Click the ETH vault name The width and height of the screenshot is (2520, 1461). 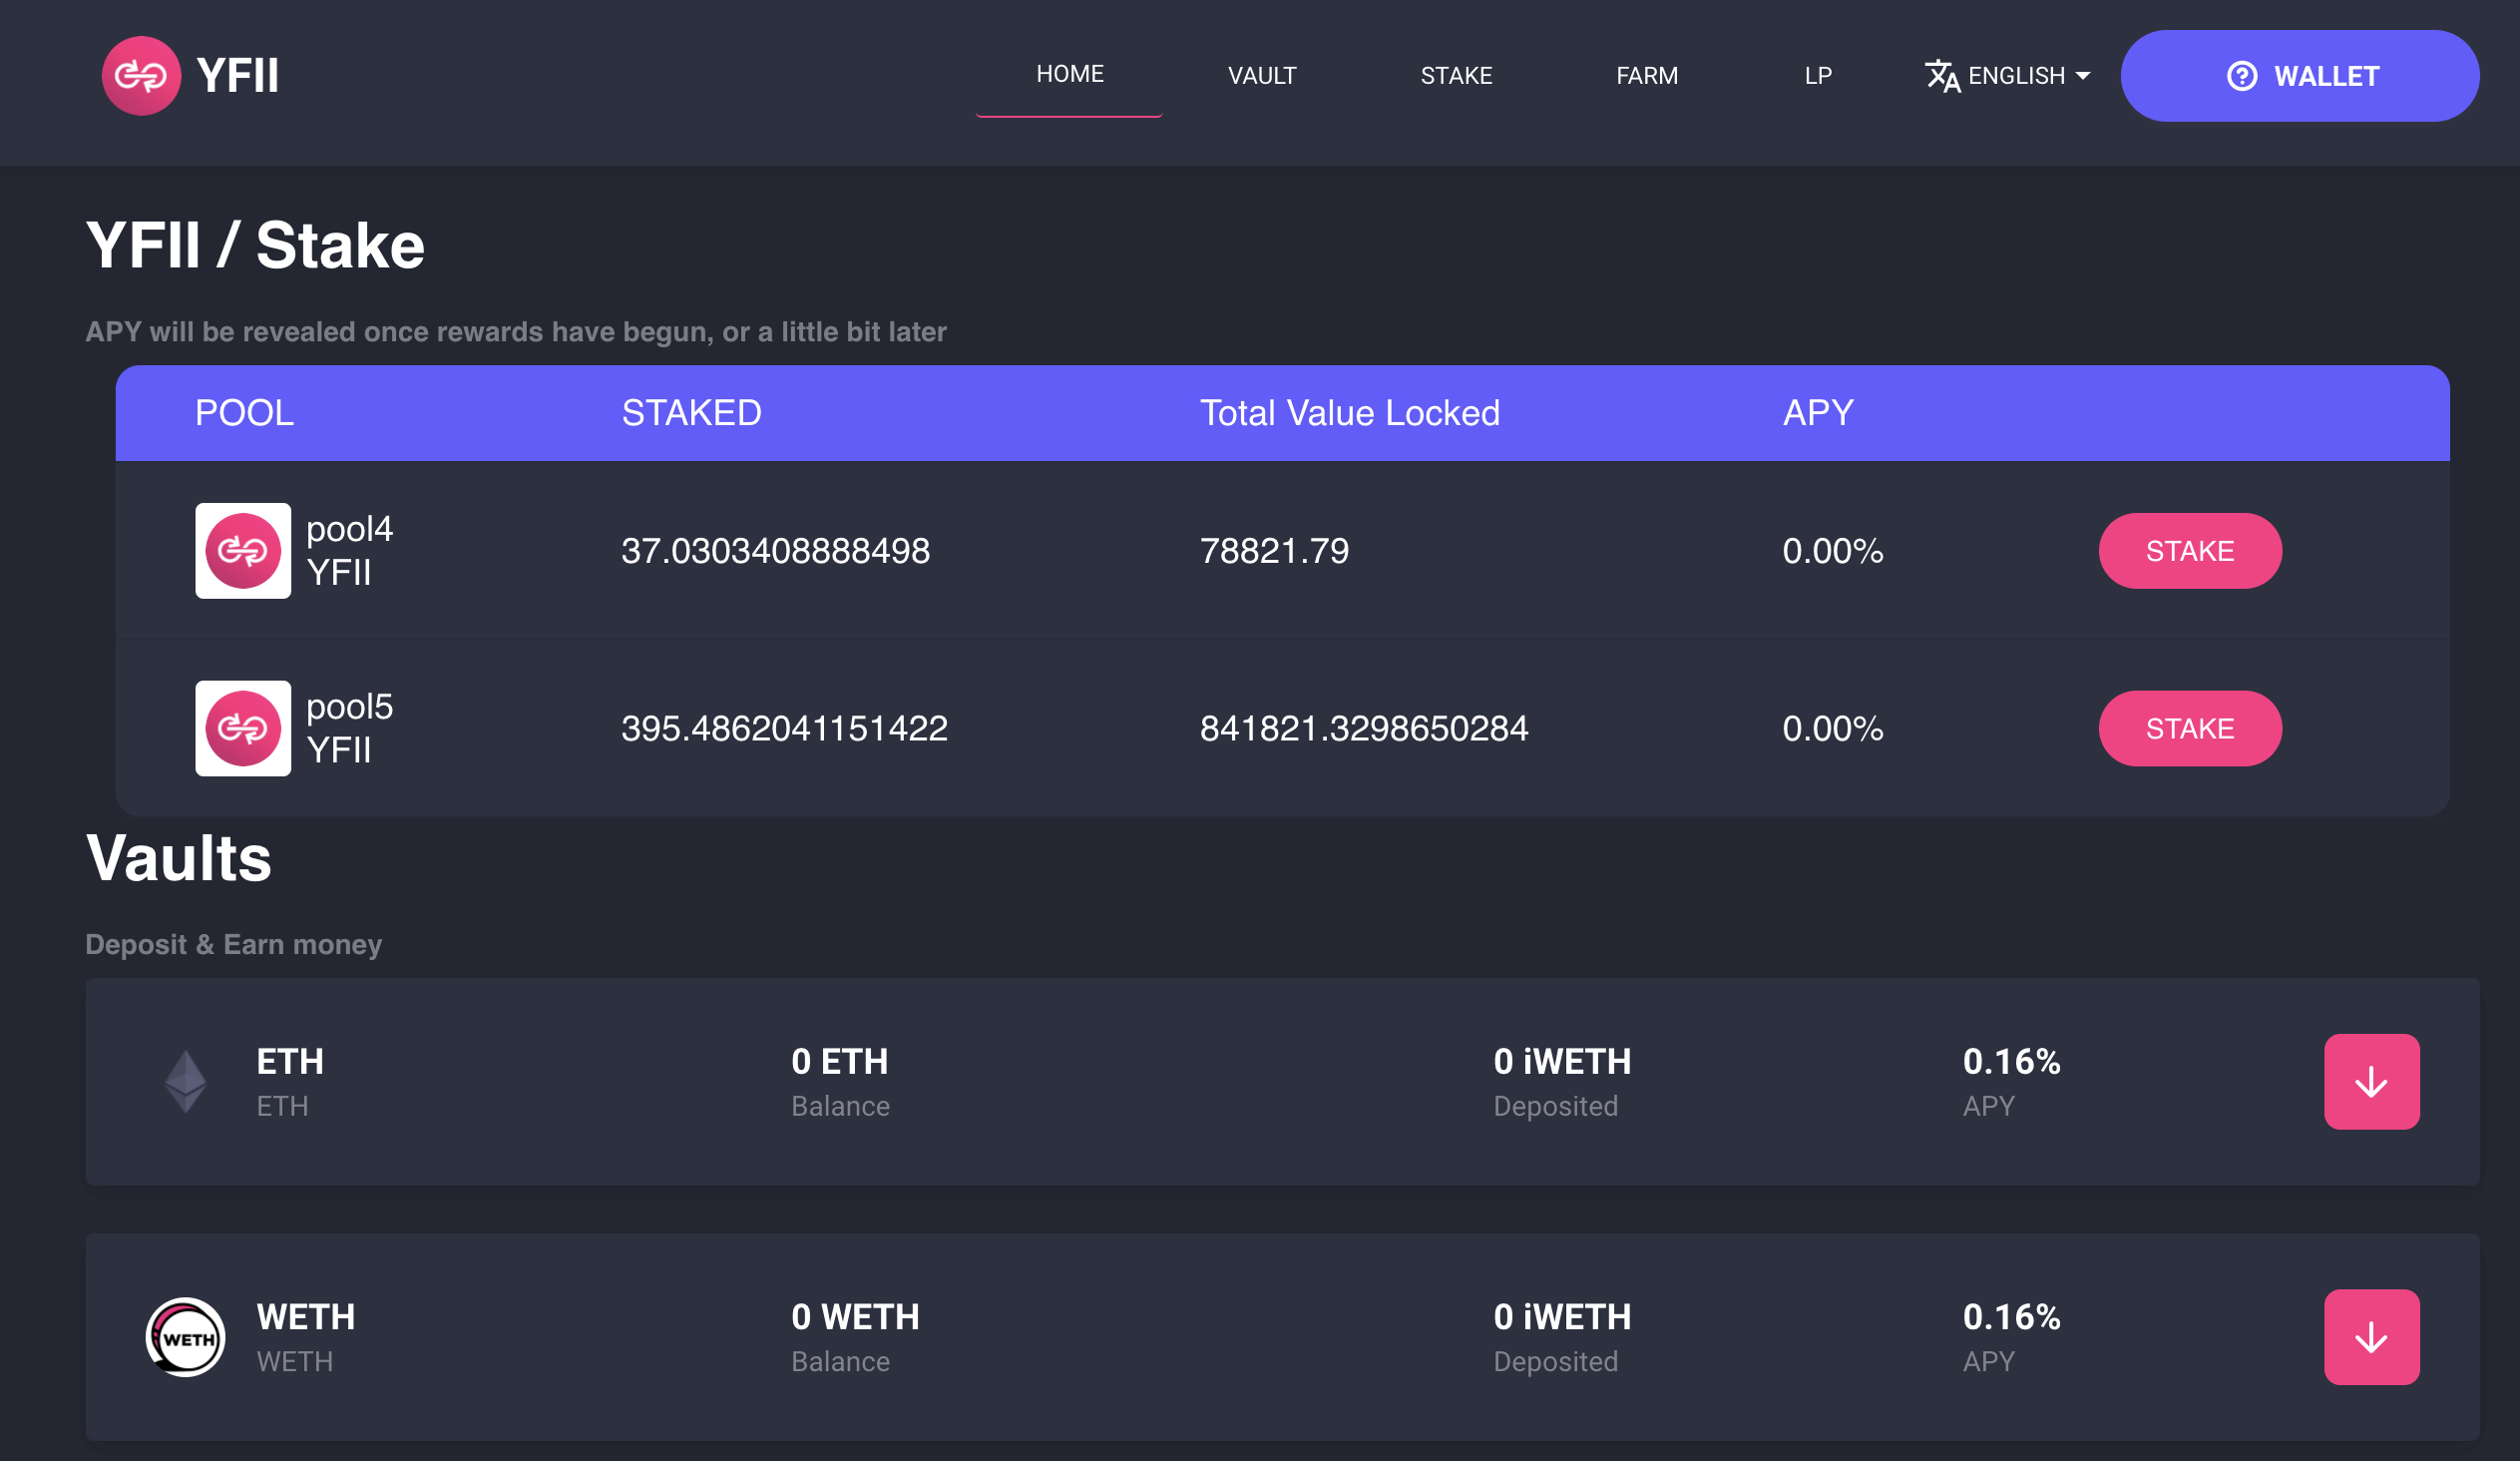(290, 1062)
